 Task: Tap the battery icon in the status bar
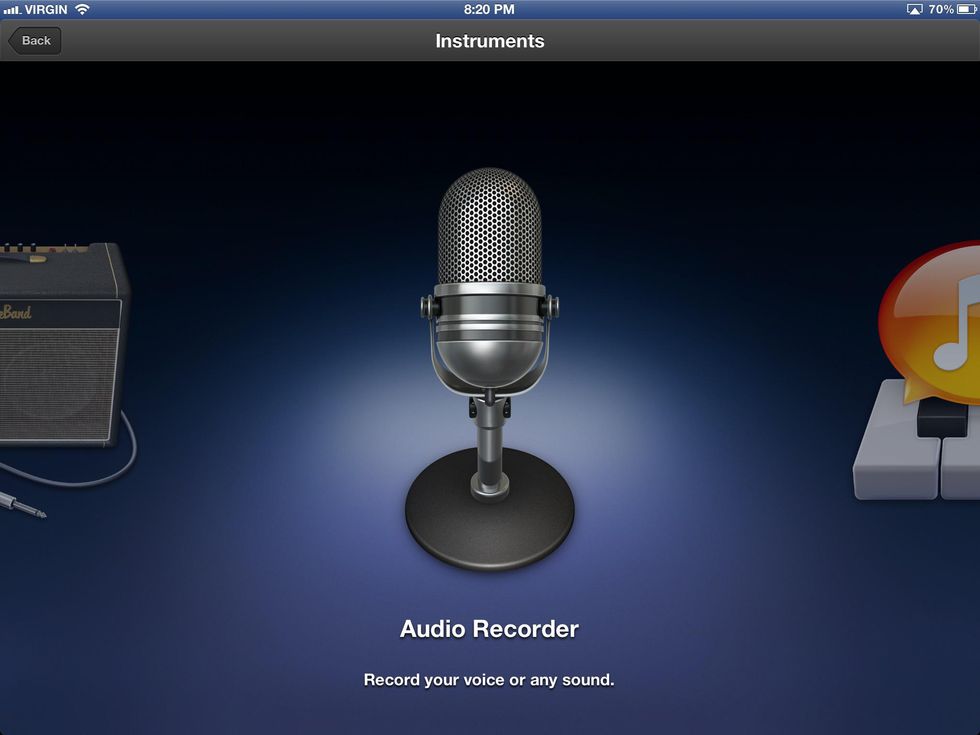point(966,9)
